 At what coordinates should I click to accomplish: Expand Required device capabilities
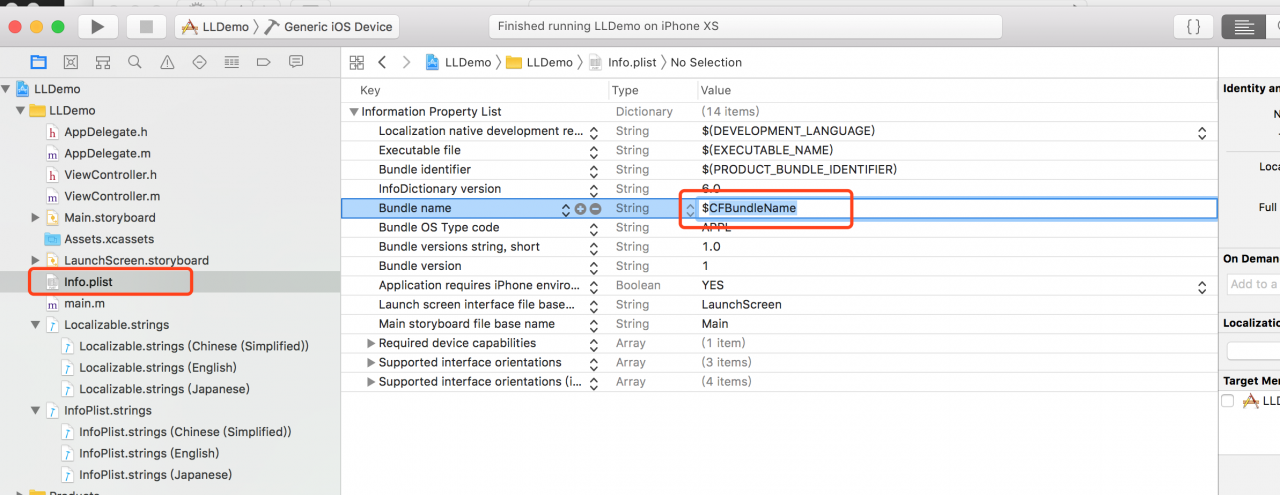pyautogui.click(x=371, y=343)
